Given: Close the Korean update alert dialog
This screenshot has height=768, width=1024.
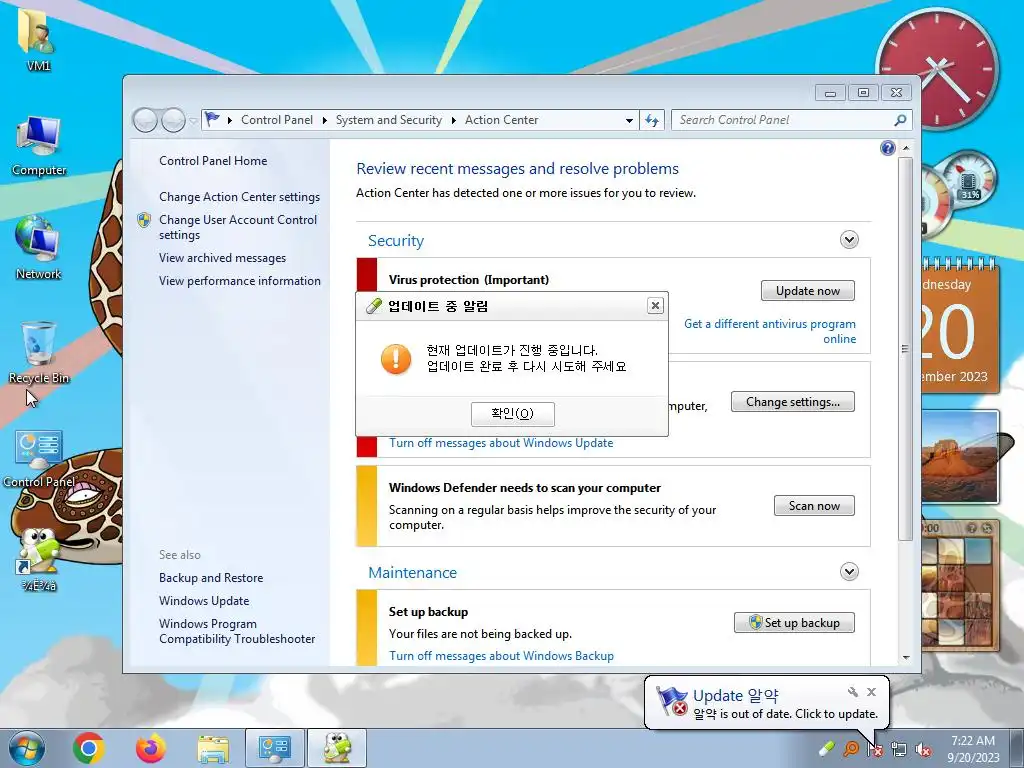Looking at the screenshot, I should (655, 306).
